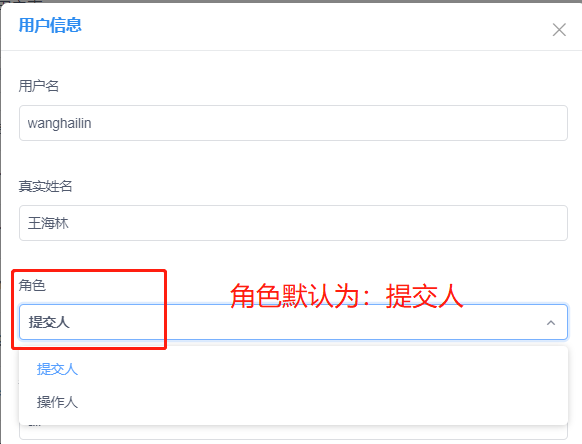Click the 用户名 field label
The image size is (582, 444).
pos(39,86)
